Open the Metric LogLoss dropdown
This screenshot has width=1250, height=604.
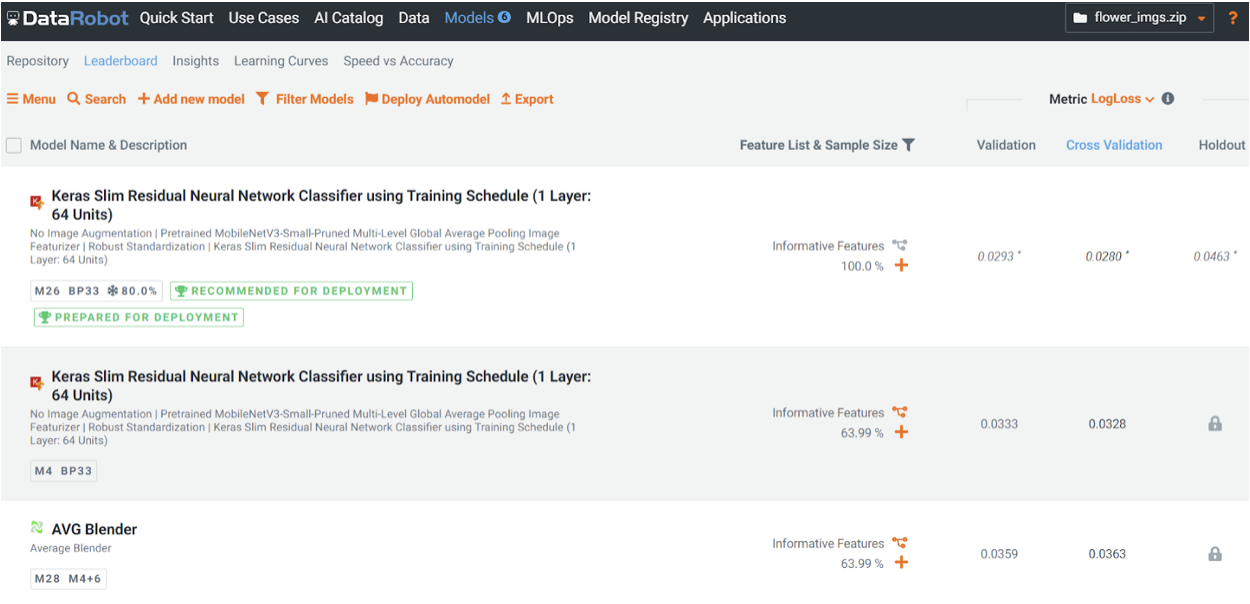coord(1122,99)
